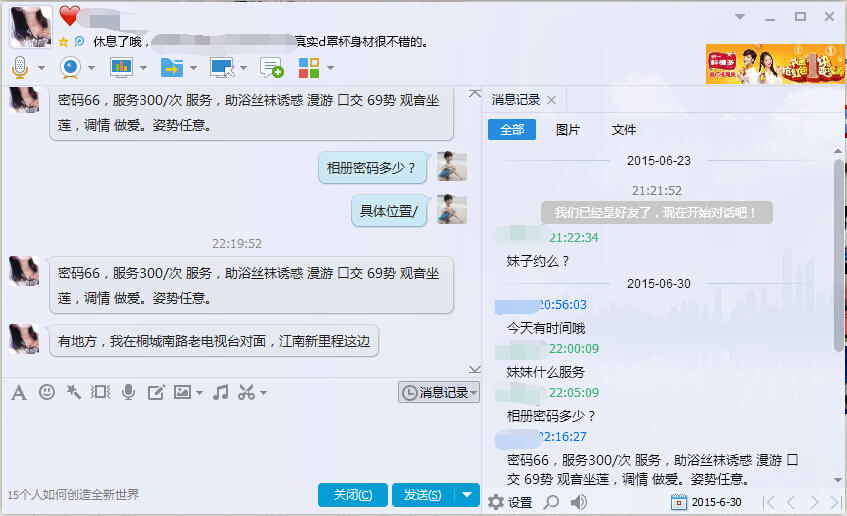This screenshot has width=847, height=516.
Task: Start a video call with webcam icon
Action: click(x=70, y=68)
